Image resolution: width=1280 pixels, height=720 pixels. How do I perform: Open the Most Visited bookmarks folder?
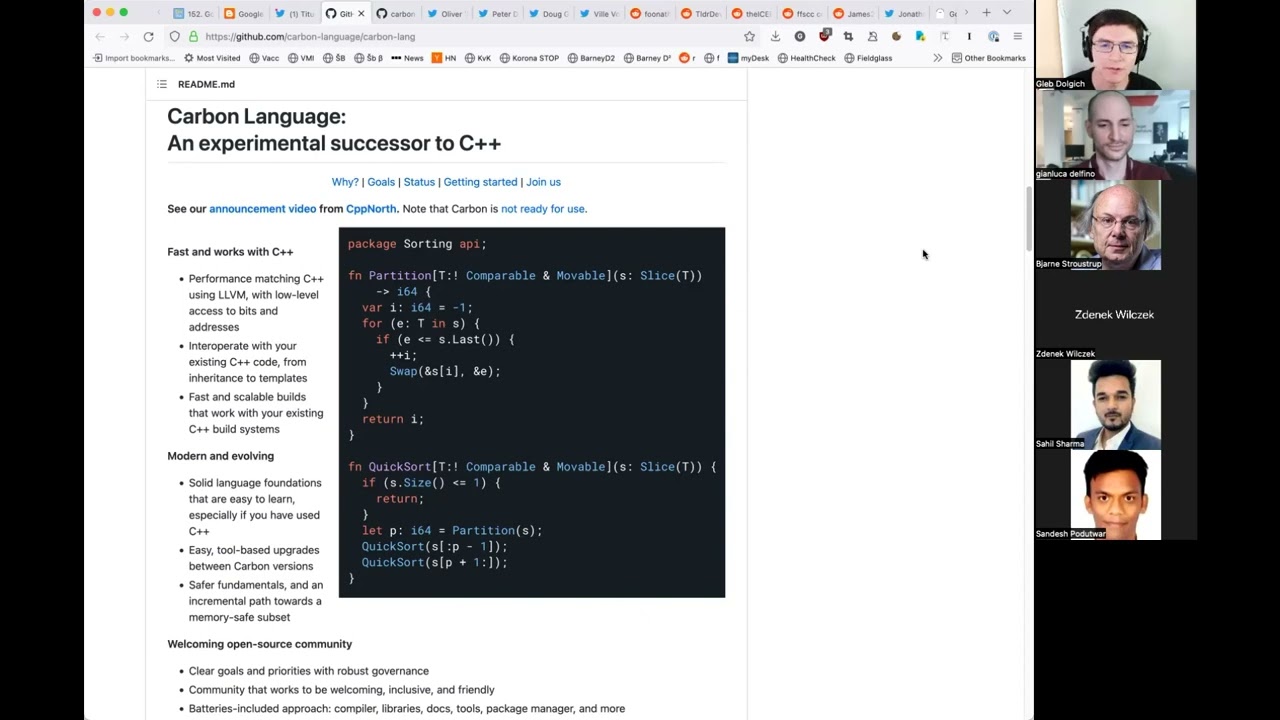(212, 58)
